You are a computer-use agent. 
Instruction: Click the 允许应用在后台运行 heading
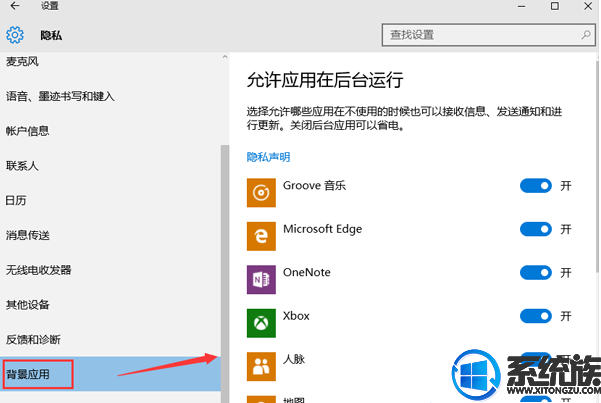[325, 80]
